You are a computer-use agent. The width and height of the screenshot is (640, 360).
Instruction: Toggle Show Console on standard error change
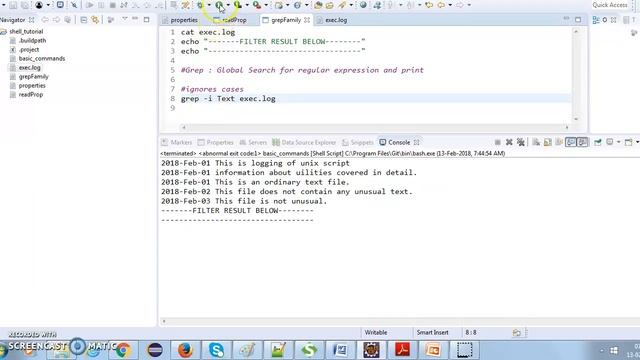coord(582,142)
